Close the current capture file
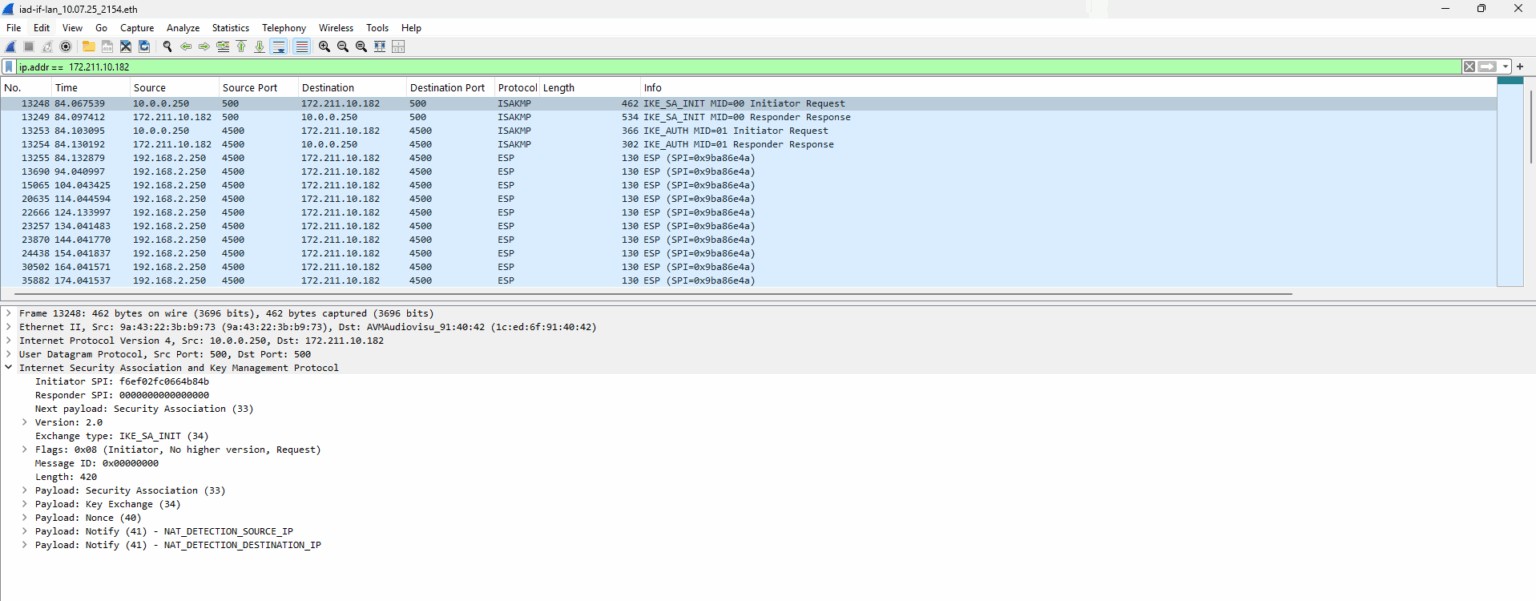 click(126, 46)
